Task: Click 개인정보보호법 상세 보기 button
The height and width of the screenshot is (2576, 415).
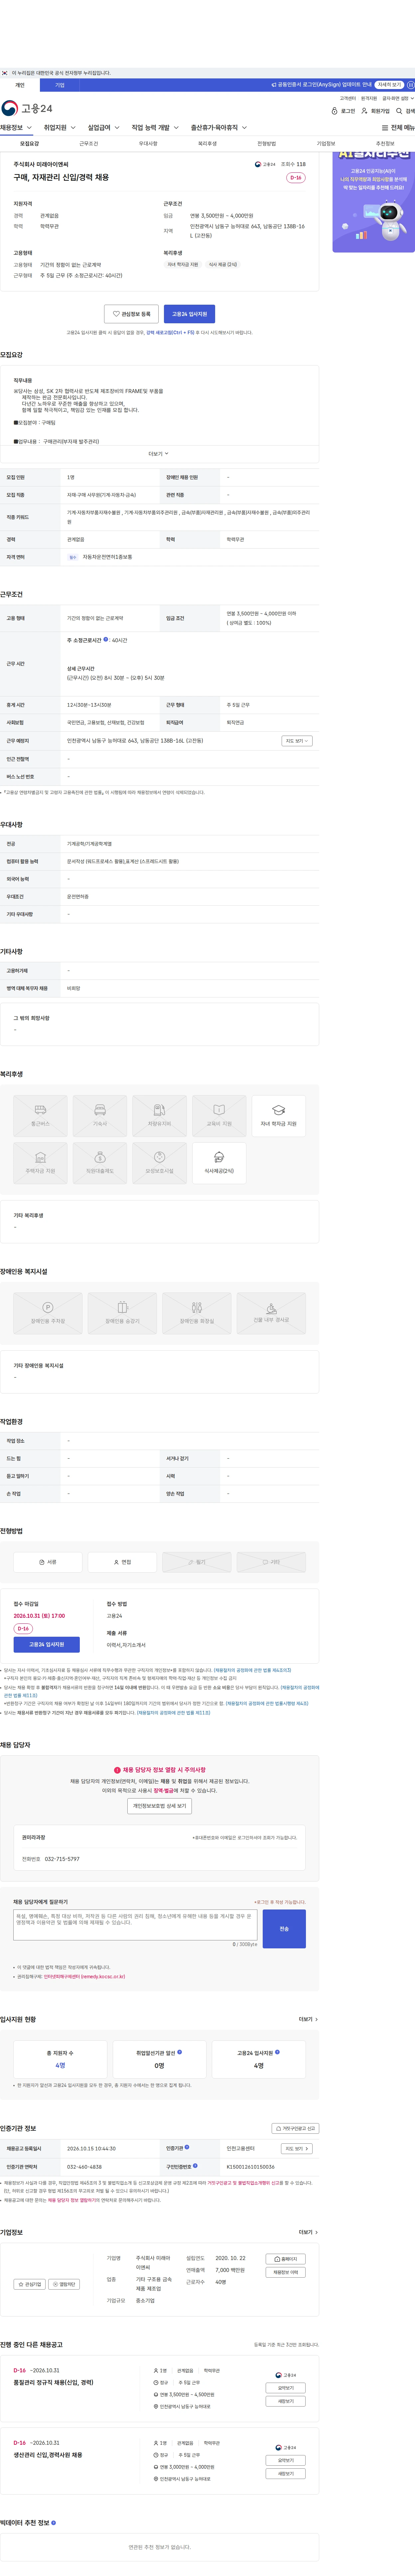Action: point(159,1806)
